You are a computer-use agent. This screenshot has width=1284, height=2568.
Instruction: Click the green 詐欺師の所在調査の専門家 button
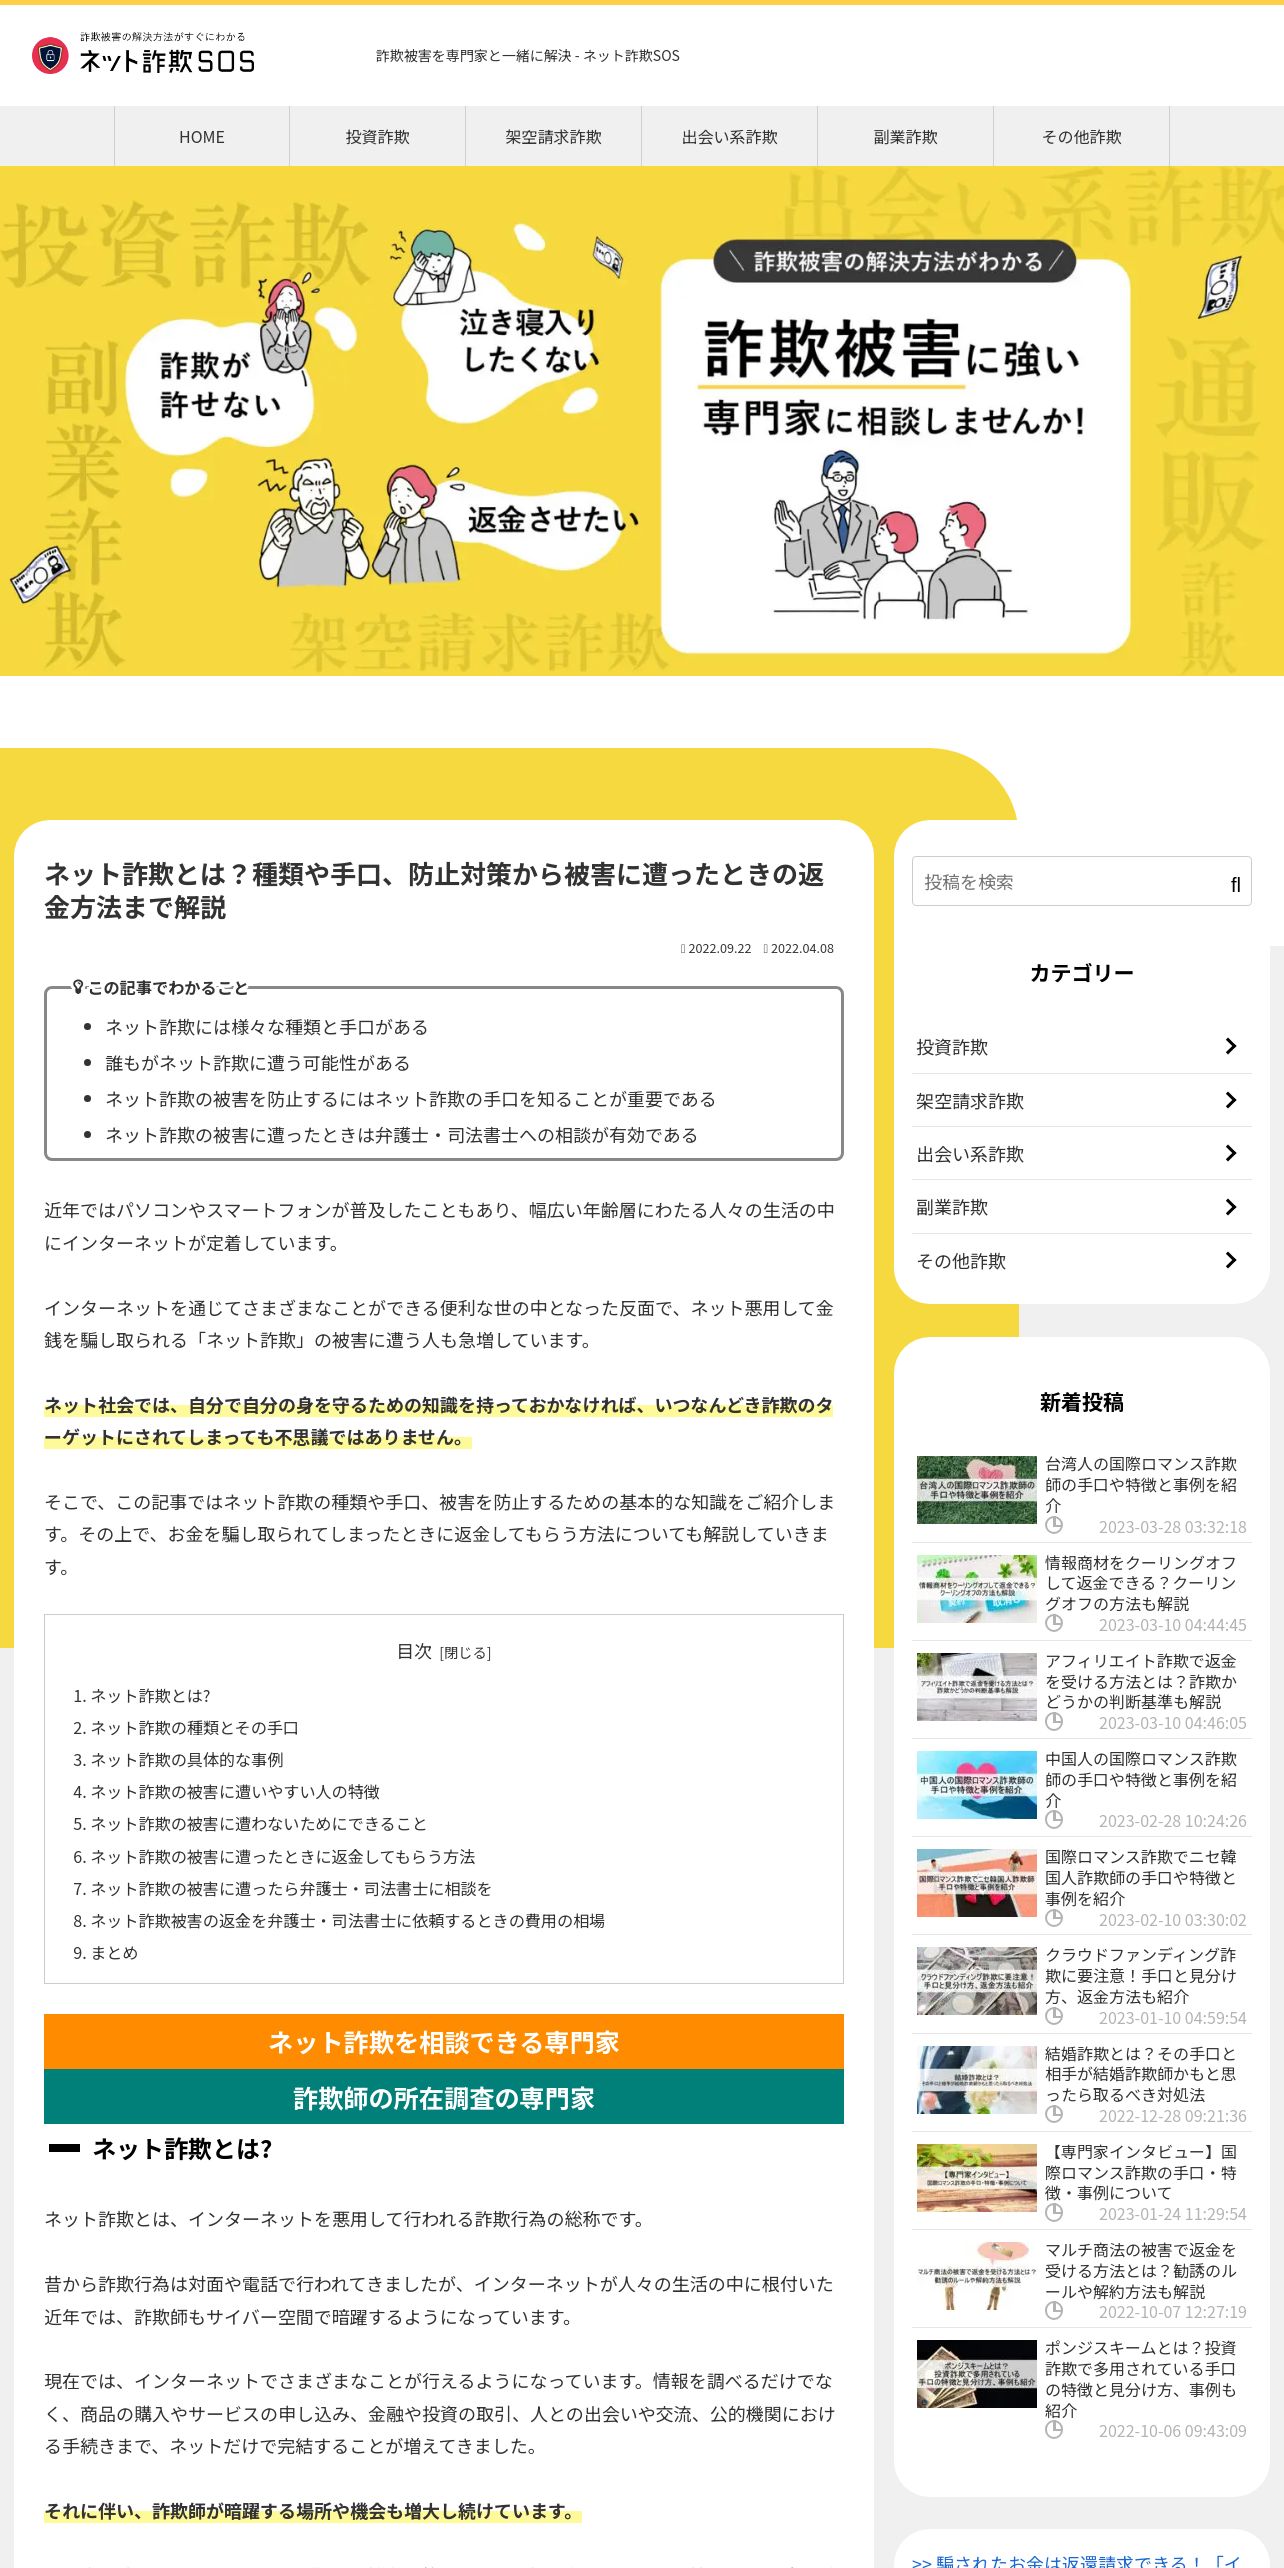[444, 2097]
